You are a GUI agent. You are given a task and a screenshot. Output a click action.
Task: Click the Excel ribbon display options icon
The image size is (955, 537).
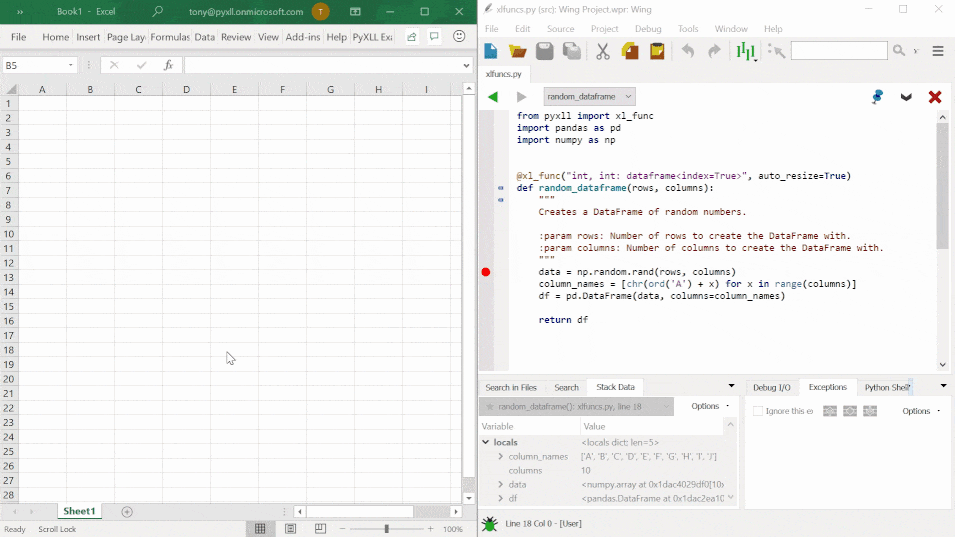[x=355, y=12]
